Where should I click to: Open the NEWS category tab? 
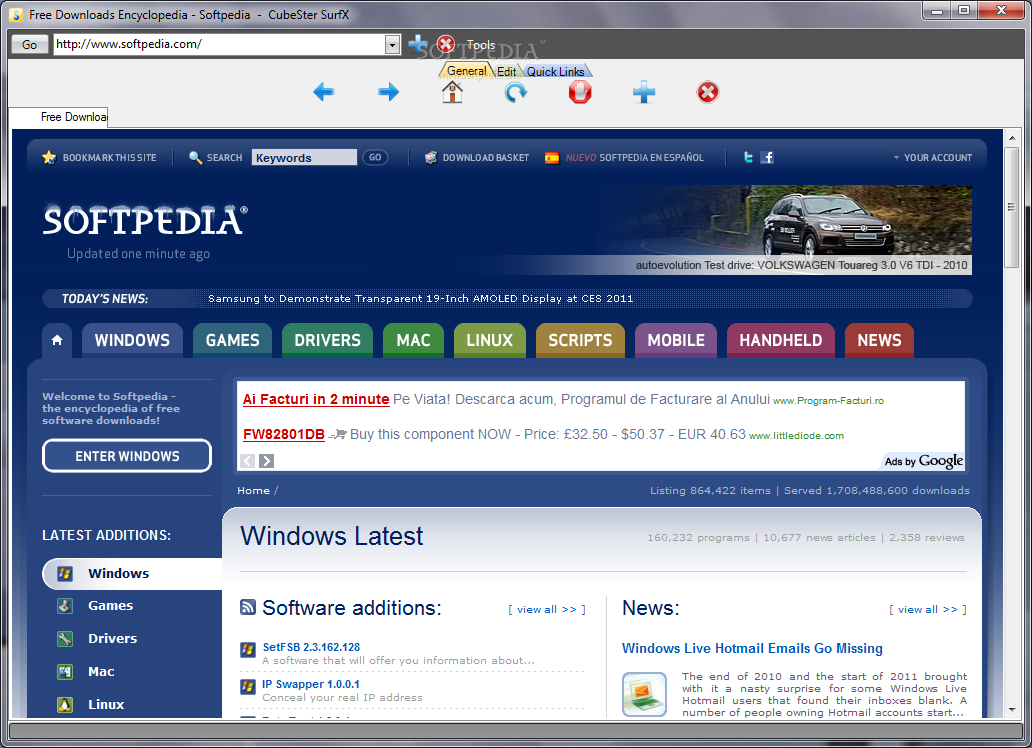click(x=879, y=340)
